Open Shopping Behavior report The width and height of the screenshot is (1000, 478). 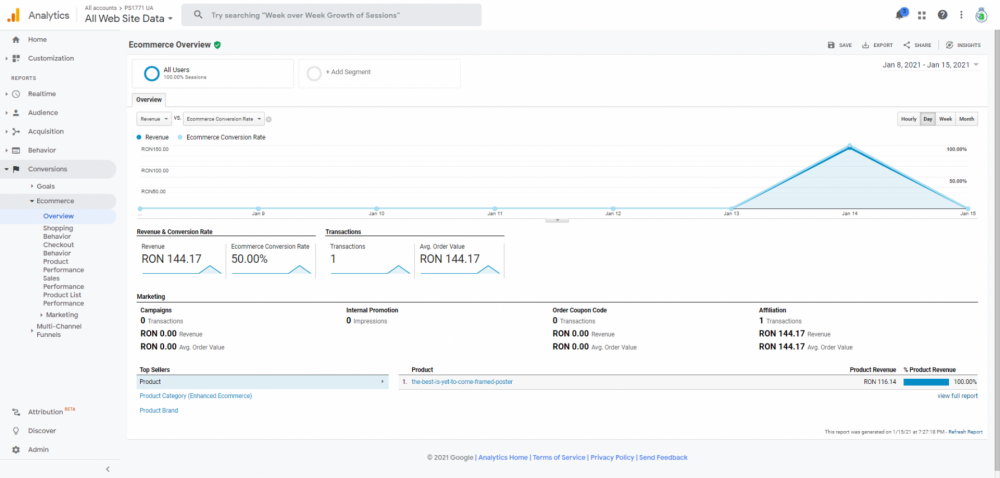pos(58,232)
